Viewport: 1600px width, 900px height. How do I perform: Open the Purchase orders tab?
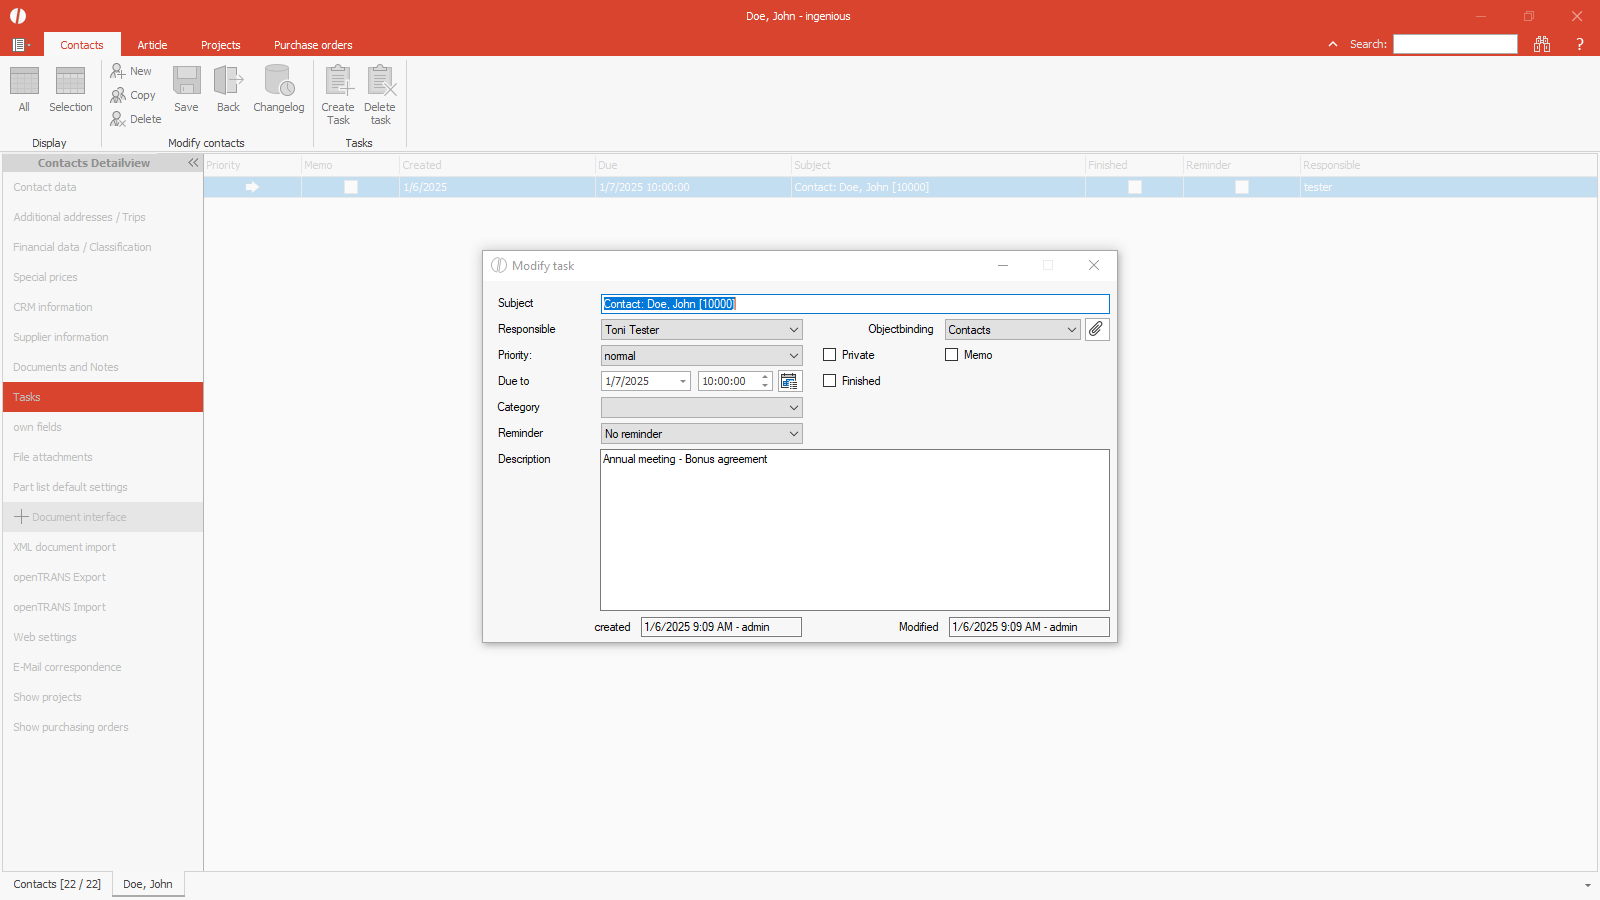click(313, 45)
